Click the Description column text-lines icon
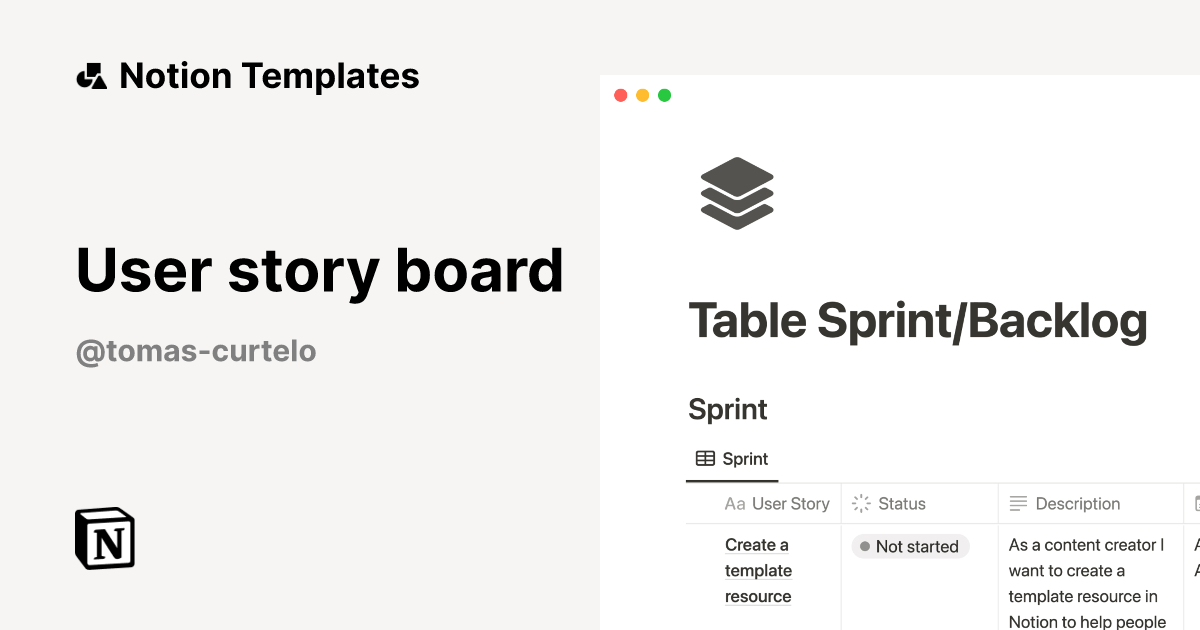The width and height of the screenshot is (1200, 630). coord(1018,504)
